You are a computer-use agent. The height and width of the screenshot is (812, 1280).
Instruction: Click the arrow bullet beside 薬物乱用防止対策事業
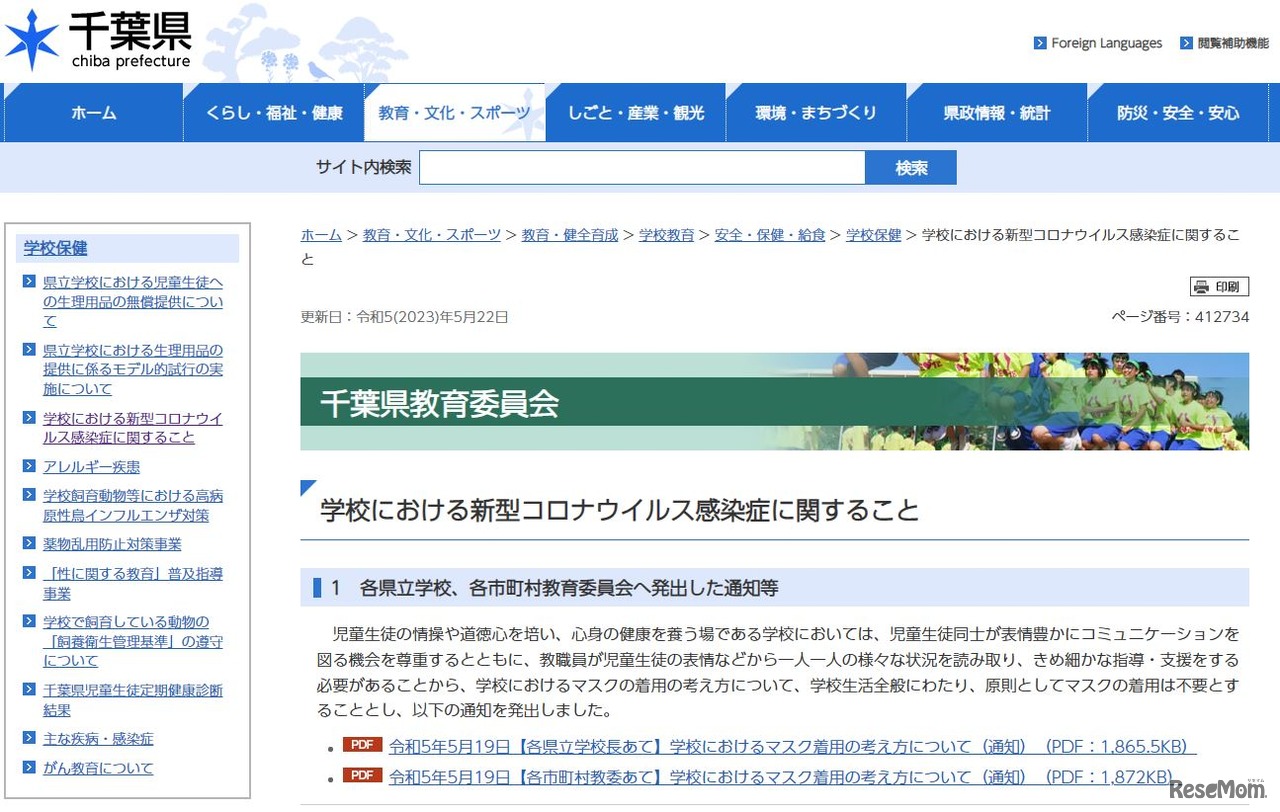pyautogui.click(x=28, y=544)
